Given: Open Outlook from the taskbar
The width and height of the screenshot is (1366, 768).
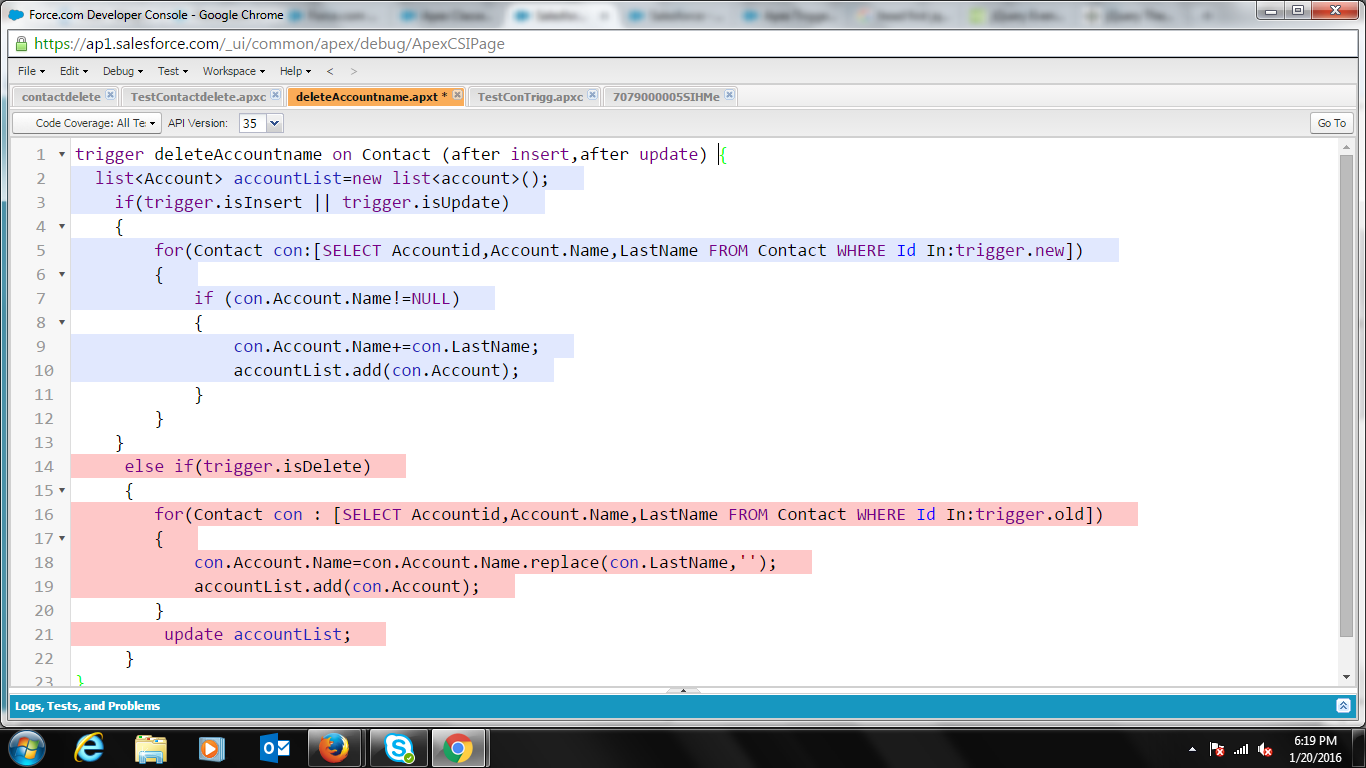Looking at the screenshot, I should (273, 748).
